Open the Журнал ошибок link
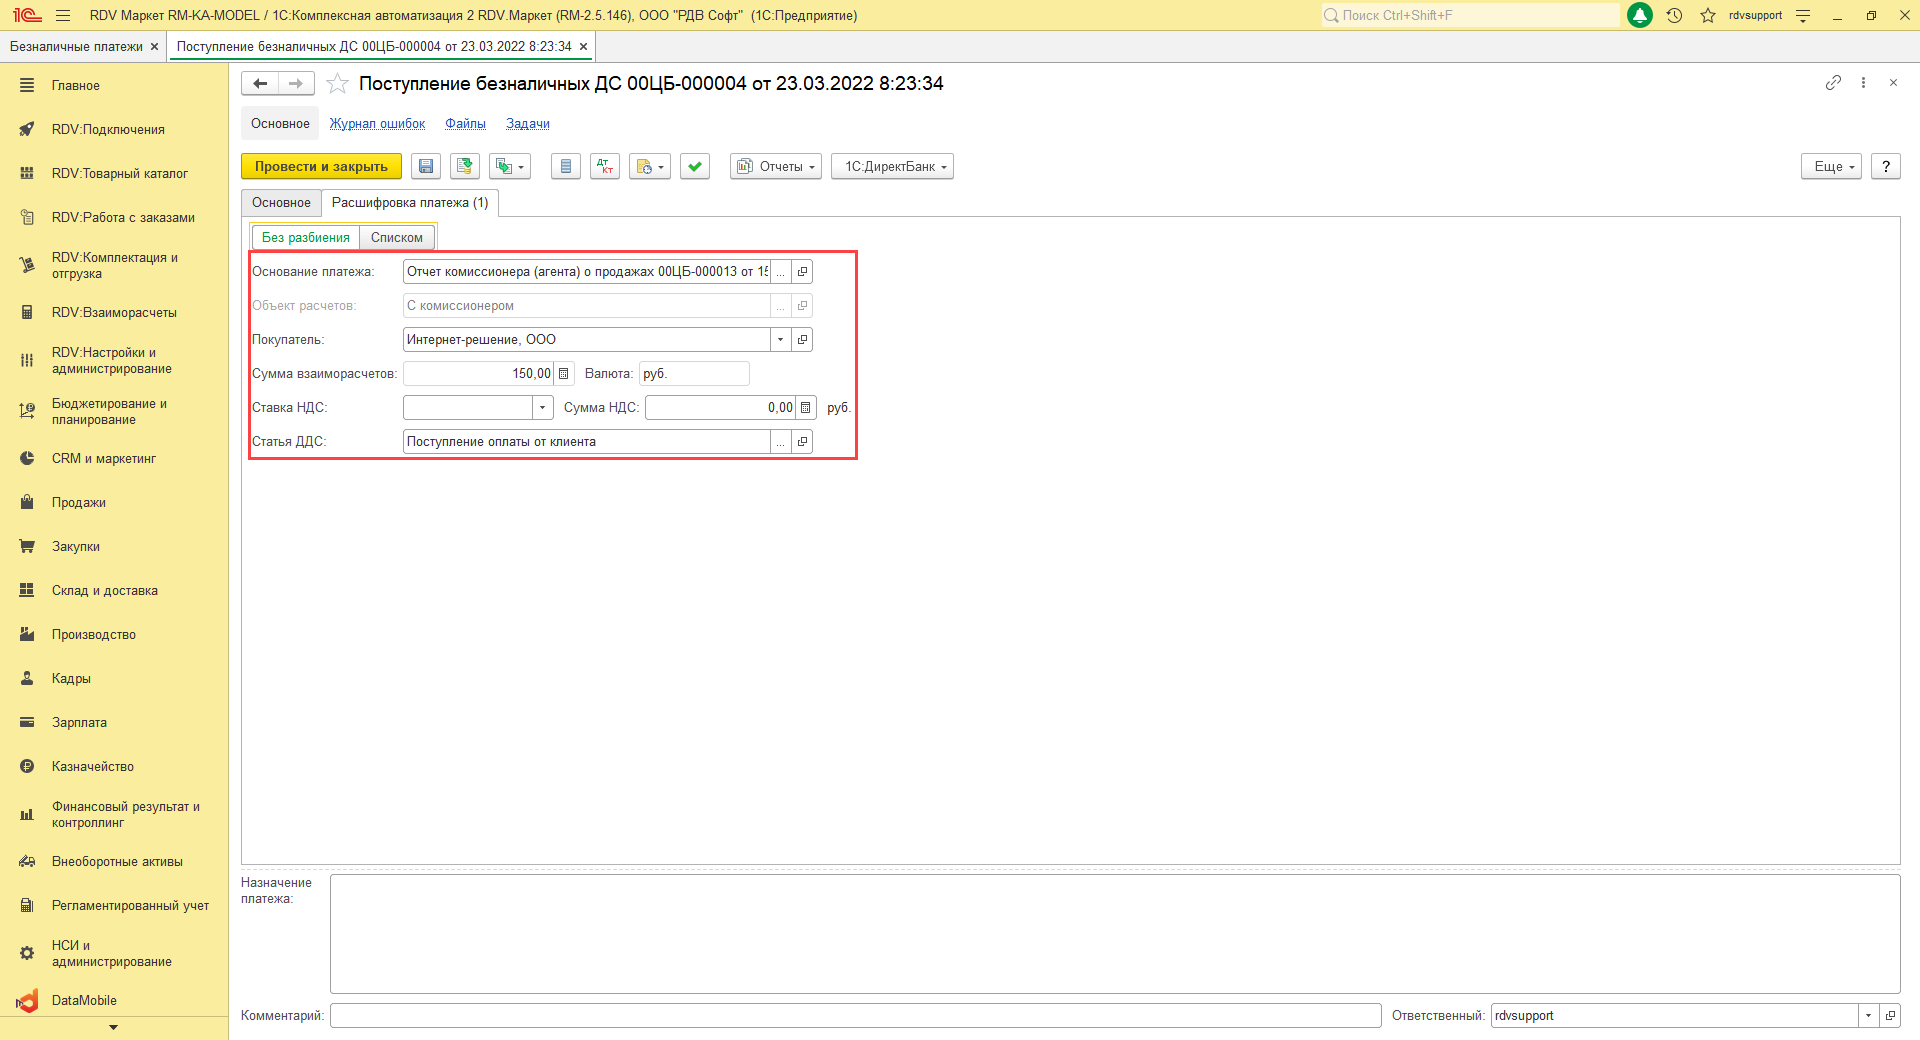This screenshot has height=1040, width=1920. [x=377, y=124]
